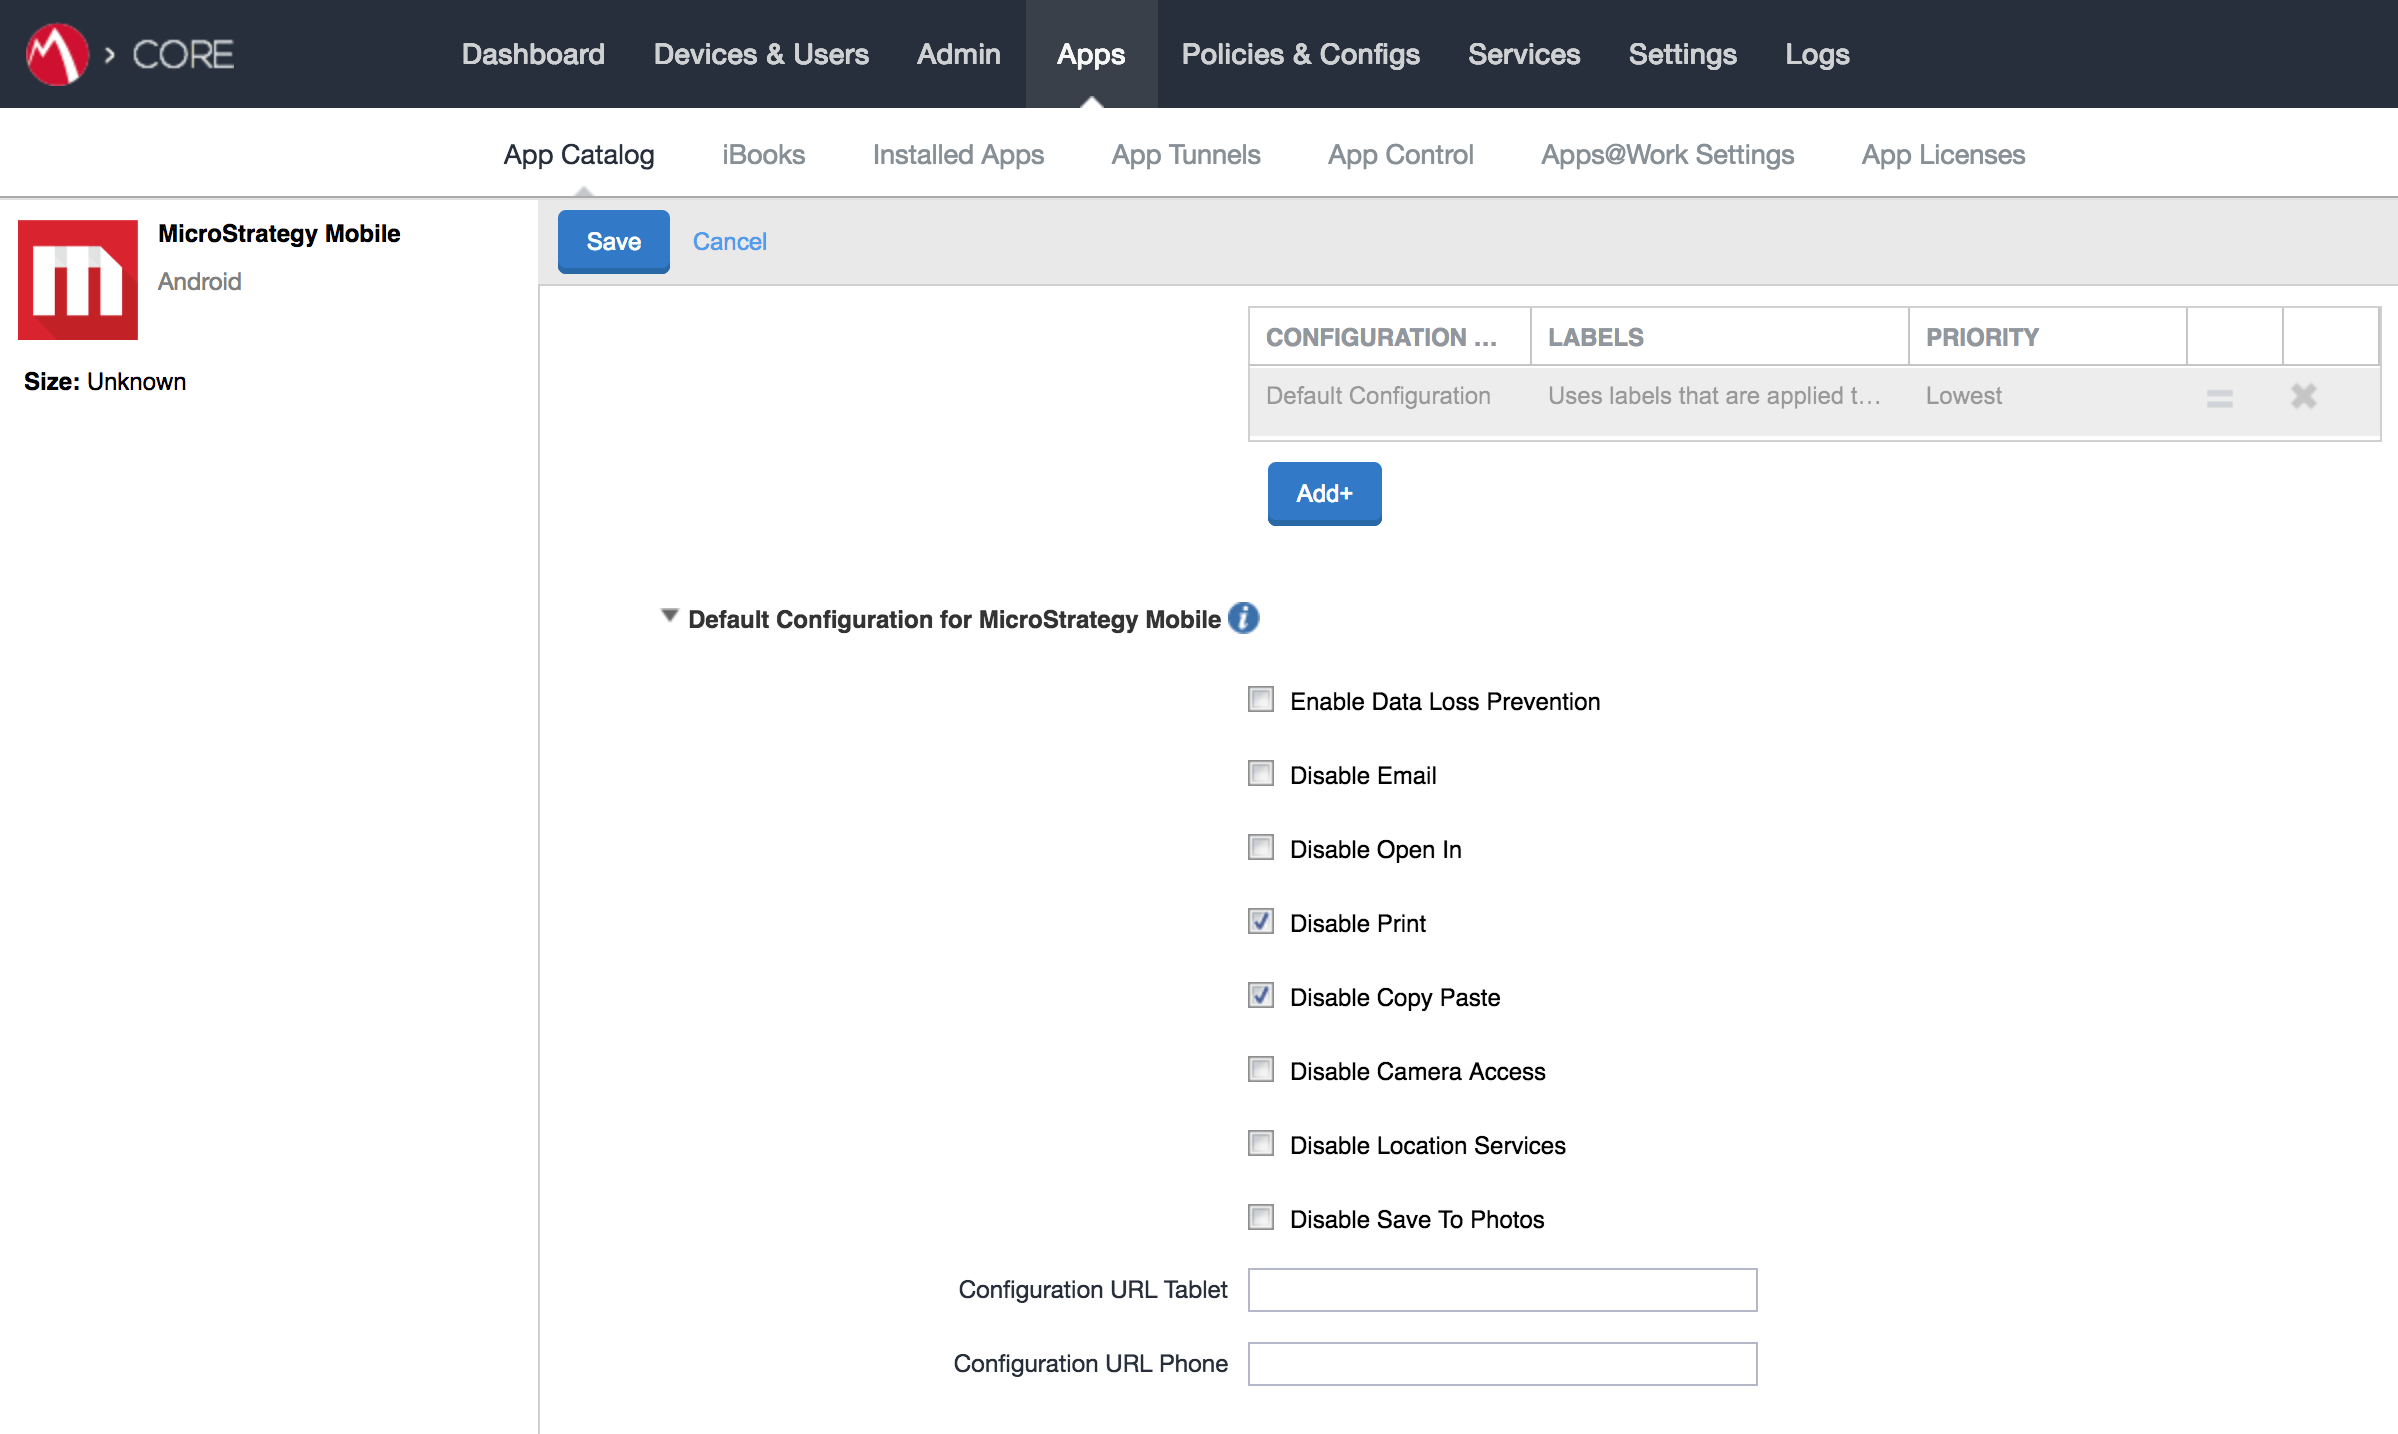2398x1434 pixels.
Task: Click the CORE breadcrumb text
Action: 183,54
